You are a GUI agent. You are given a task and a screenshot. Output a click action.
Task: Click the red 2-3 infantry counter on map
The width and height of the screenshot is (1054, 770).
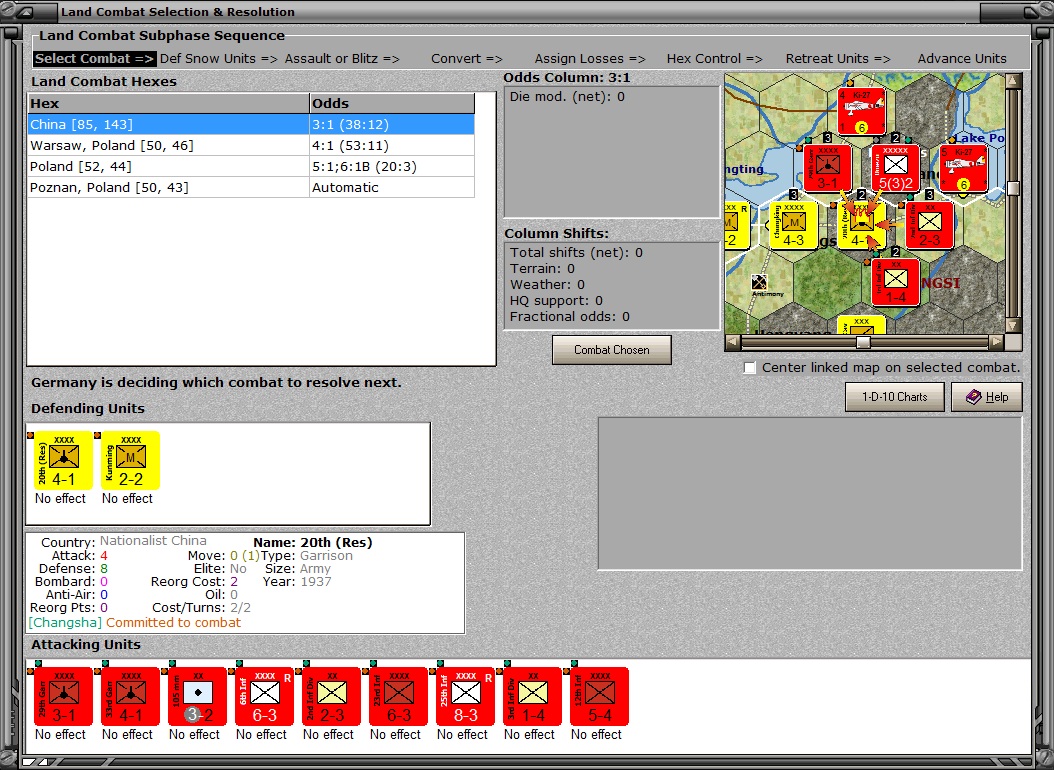click(x=930, y=225)
